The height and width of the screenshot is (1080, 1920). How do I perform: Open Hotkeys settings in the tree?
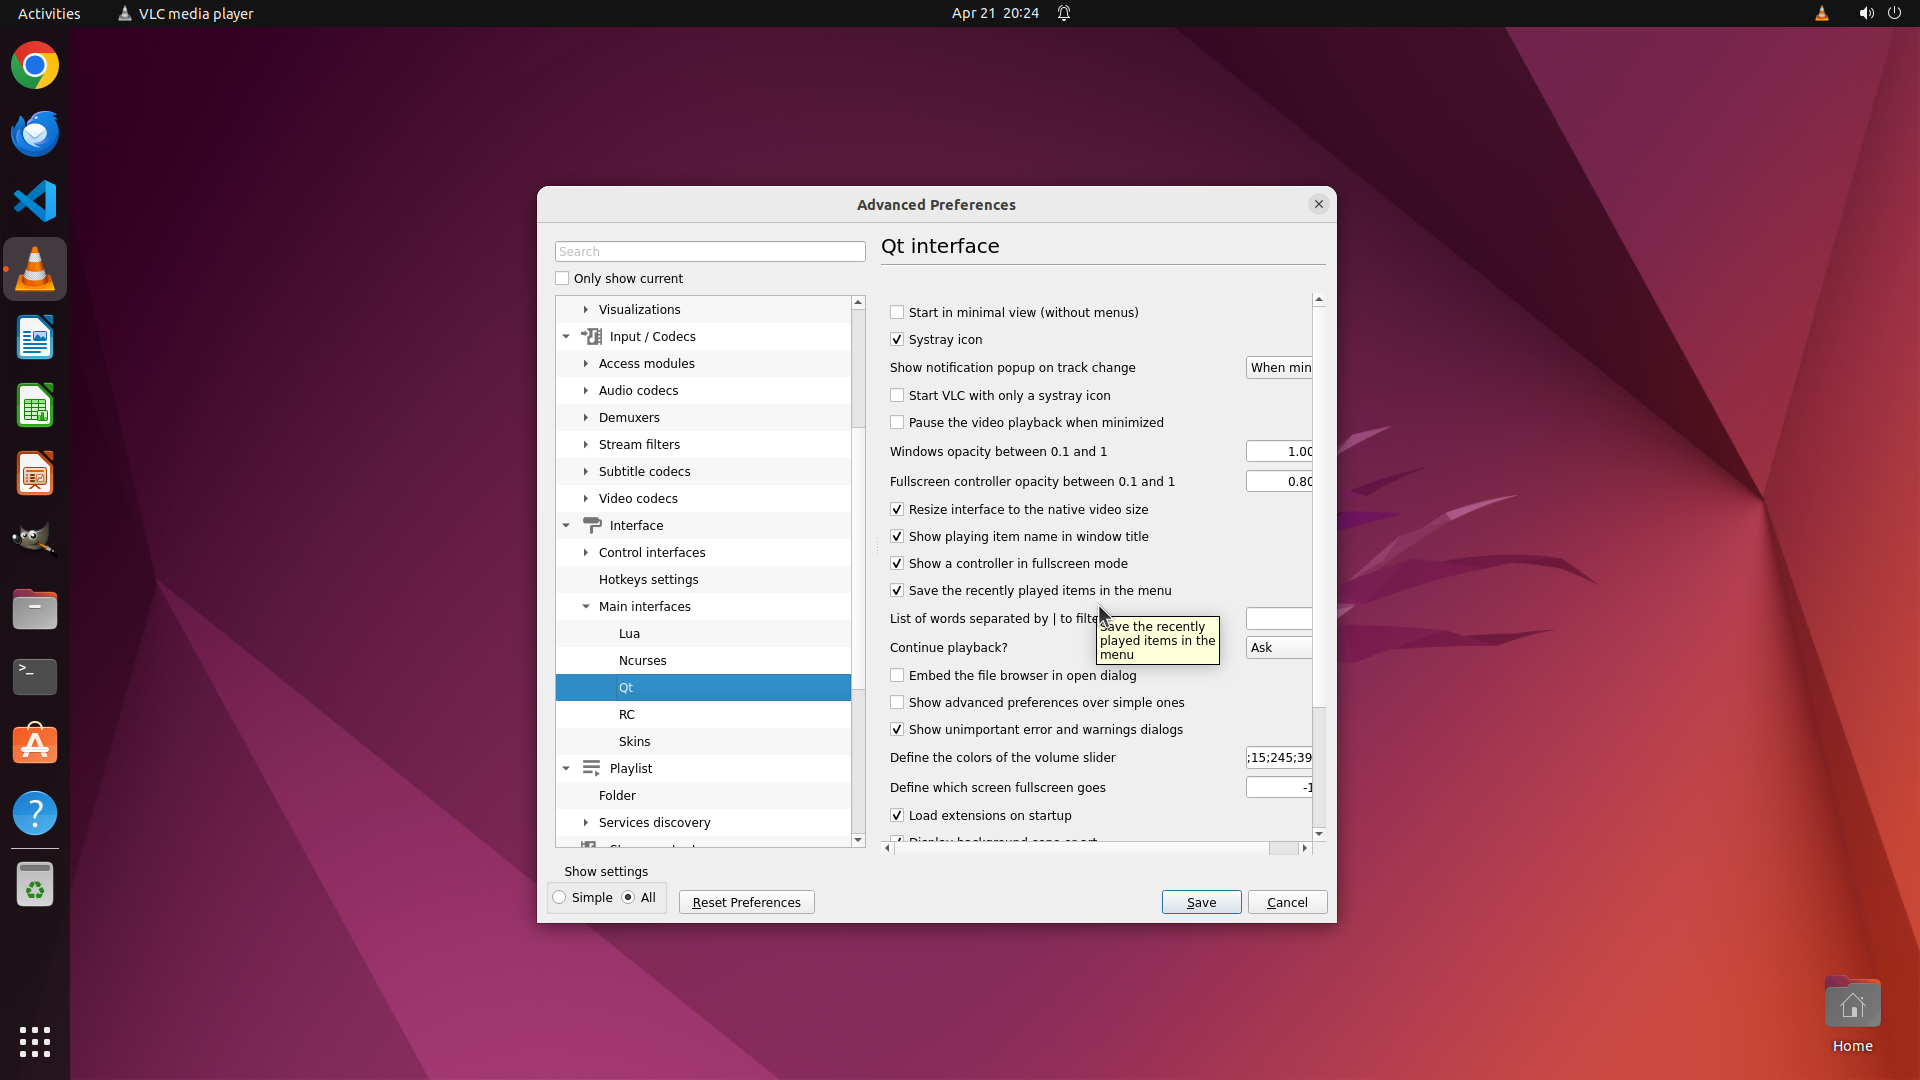(x=648, y=580)
